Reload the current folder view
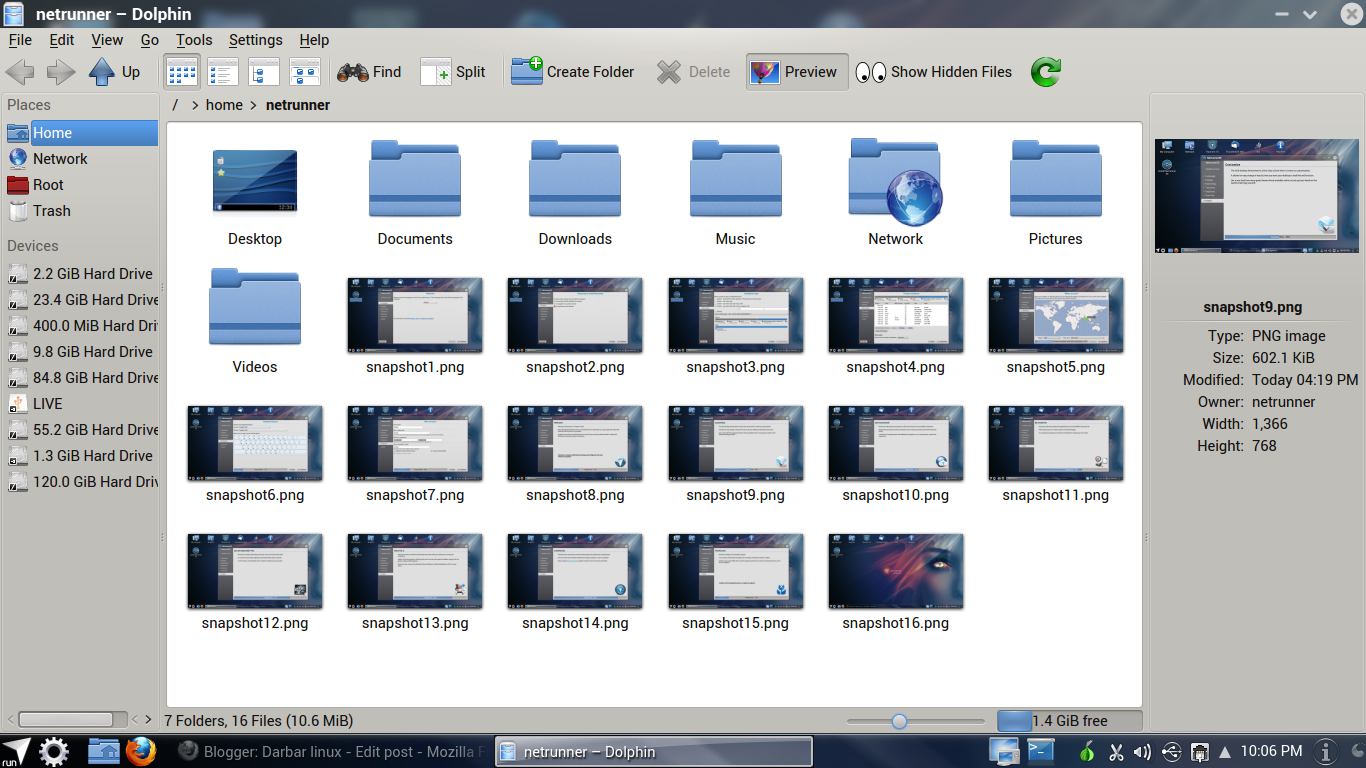The width and height of the screenshot is (1366, 768). tap(1045, 71)
